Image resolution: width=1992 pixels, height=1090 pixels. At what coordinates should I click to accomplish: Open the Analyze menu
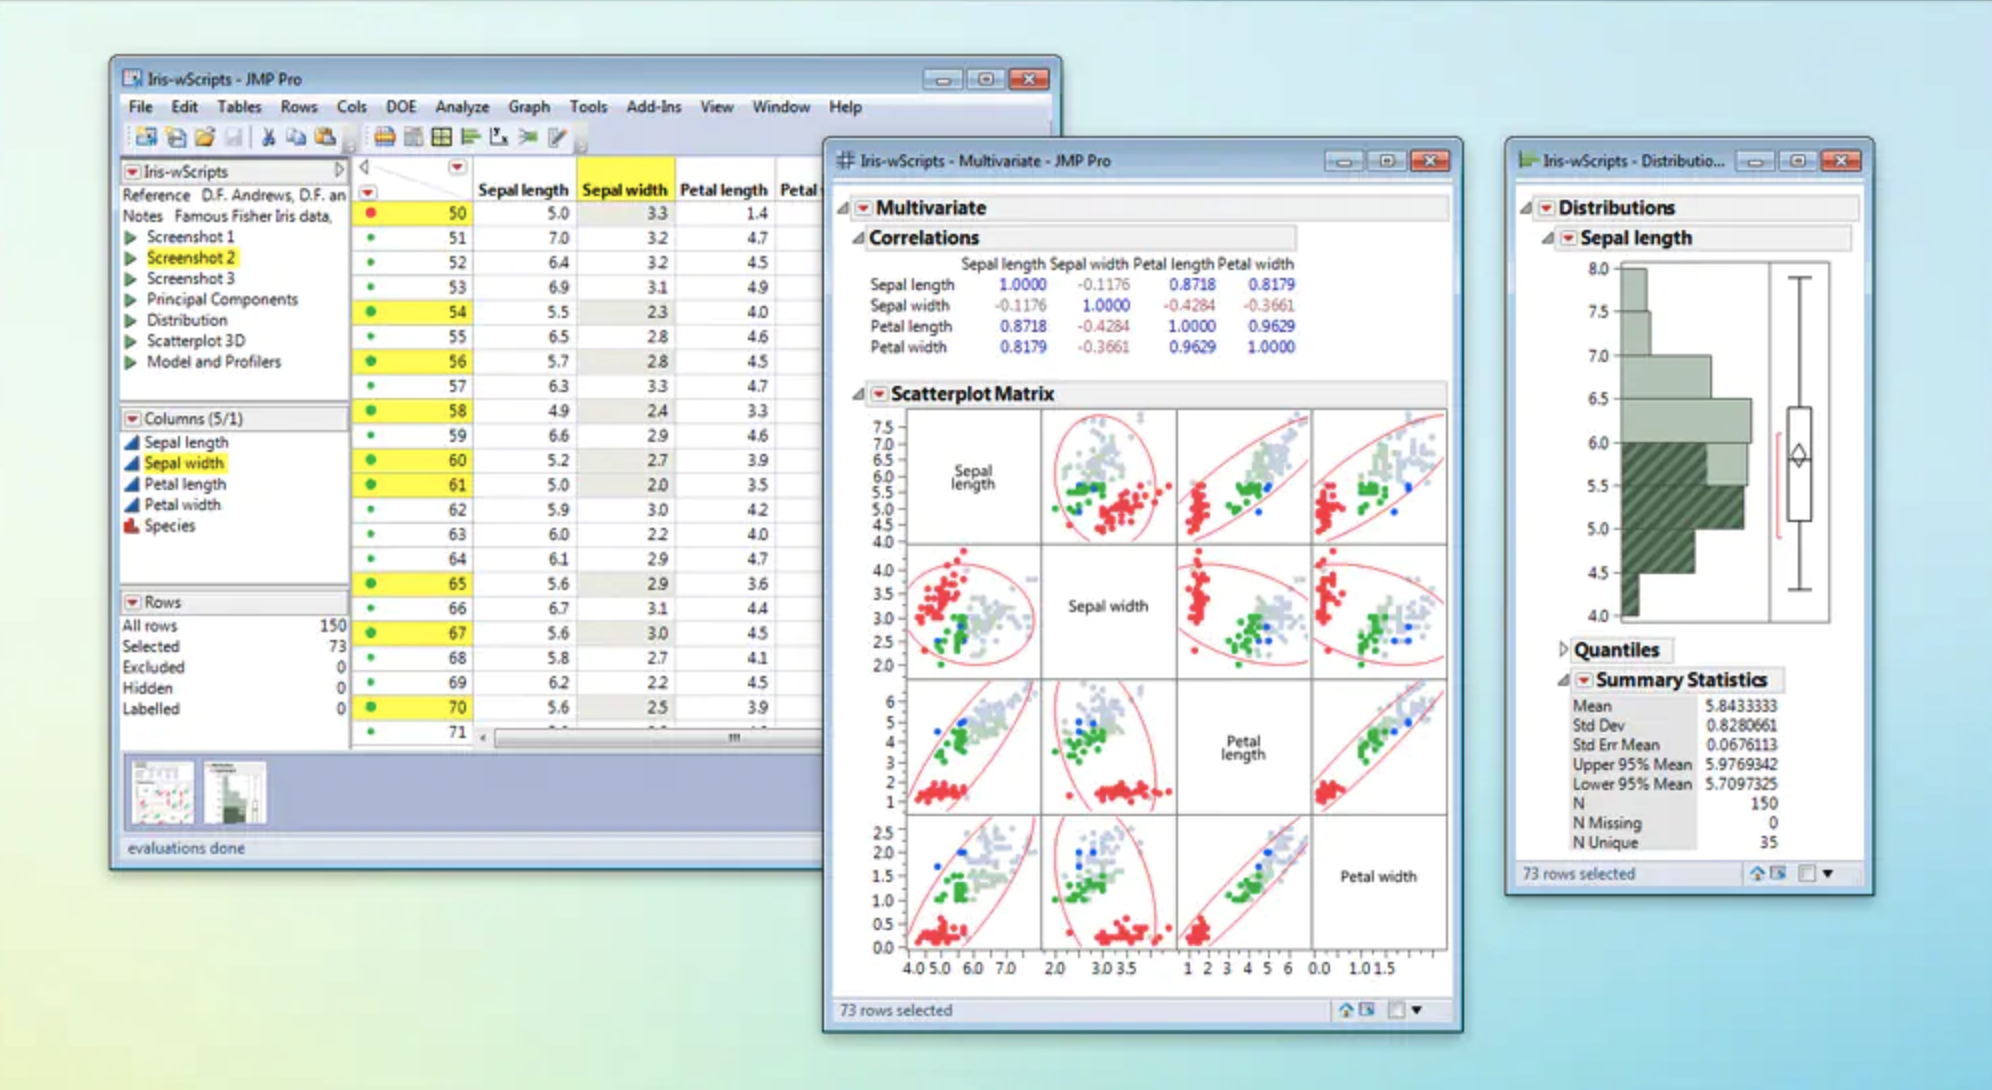461,107
